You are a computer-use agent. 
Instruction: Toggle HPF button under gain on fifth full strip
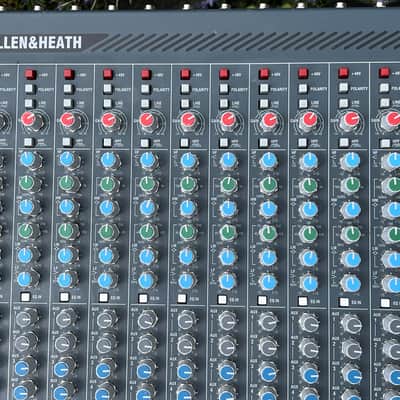[x=184, y=143]
